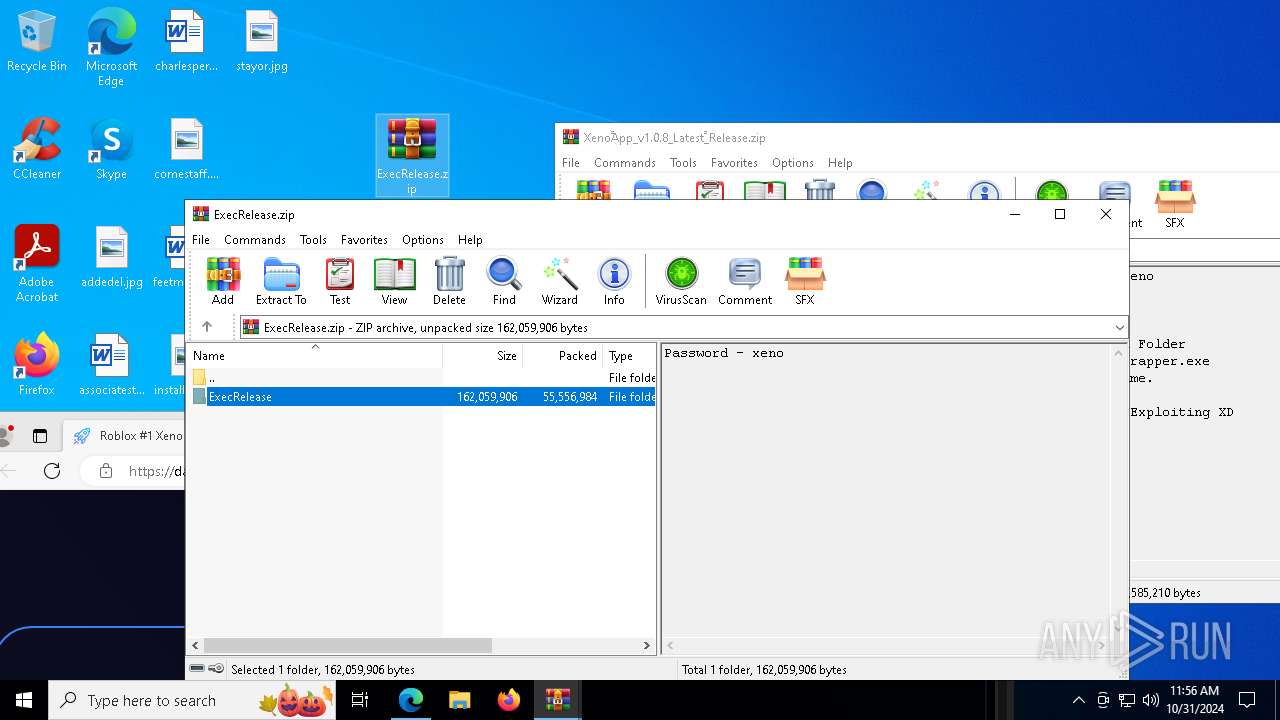
Task: Select CCleaner desktop icon
Action: point(37,150)
